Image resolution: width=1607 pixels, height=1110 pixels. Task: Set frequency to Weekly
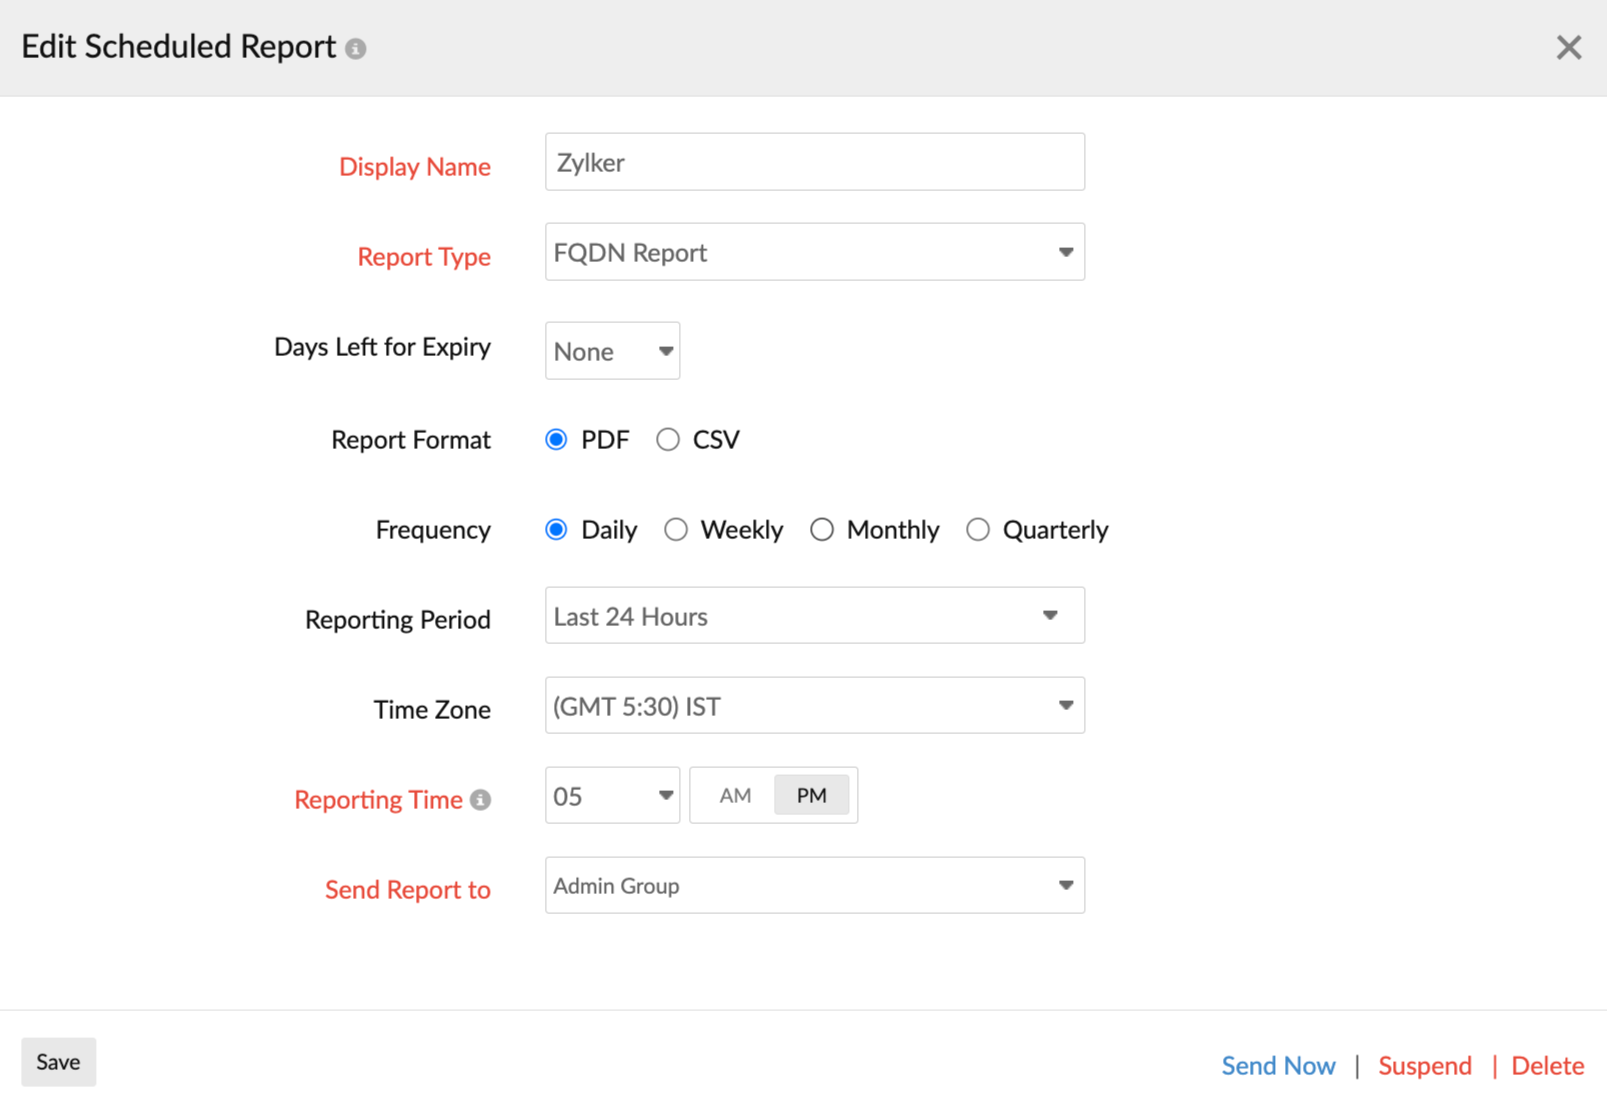[676, 529]
